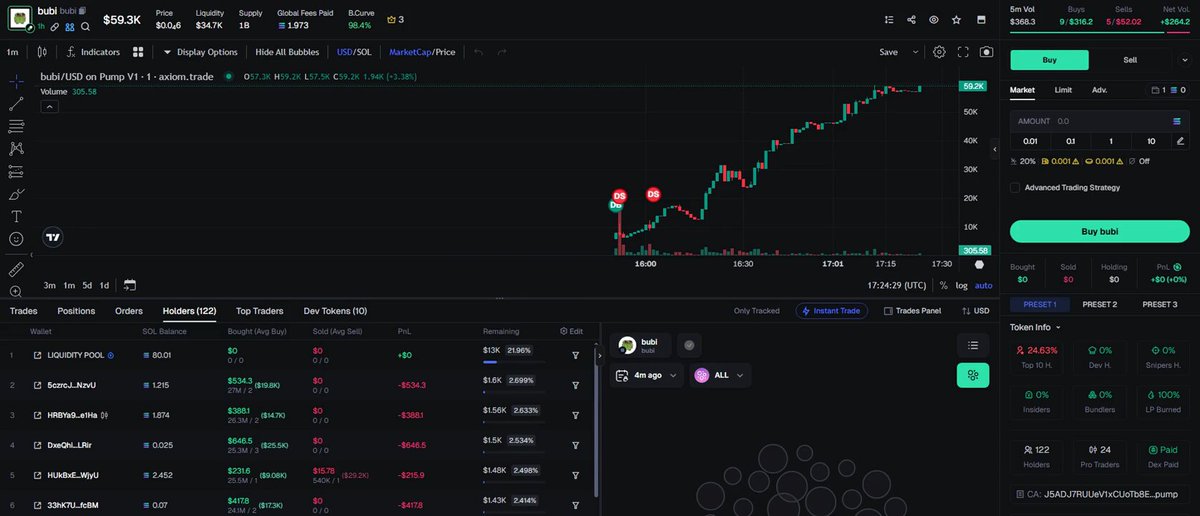
Task: Enter fullscreen chart mode
Action: click(963, 52)
